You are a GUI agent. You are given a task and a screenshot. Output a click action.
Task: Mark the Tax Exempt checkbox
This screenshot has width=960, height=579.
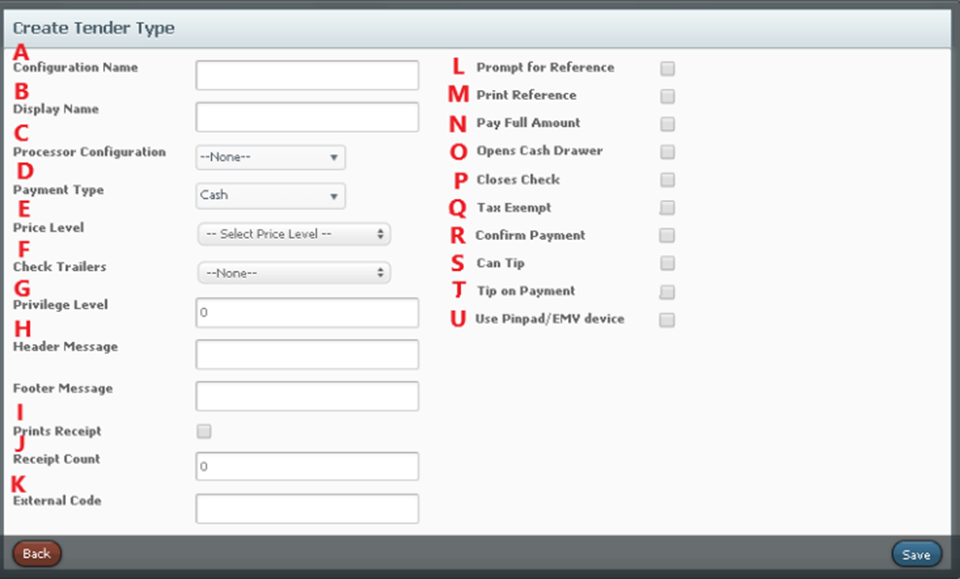(x=667, y=207)
